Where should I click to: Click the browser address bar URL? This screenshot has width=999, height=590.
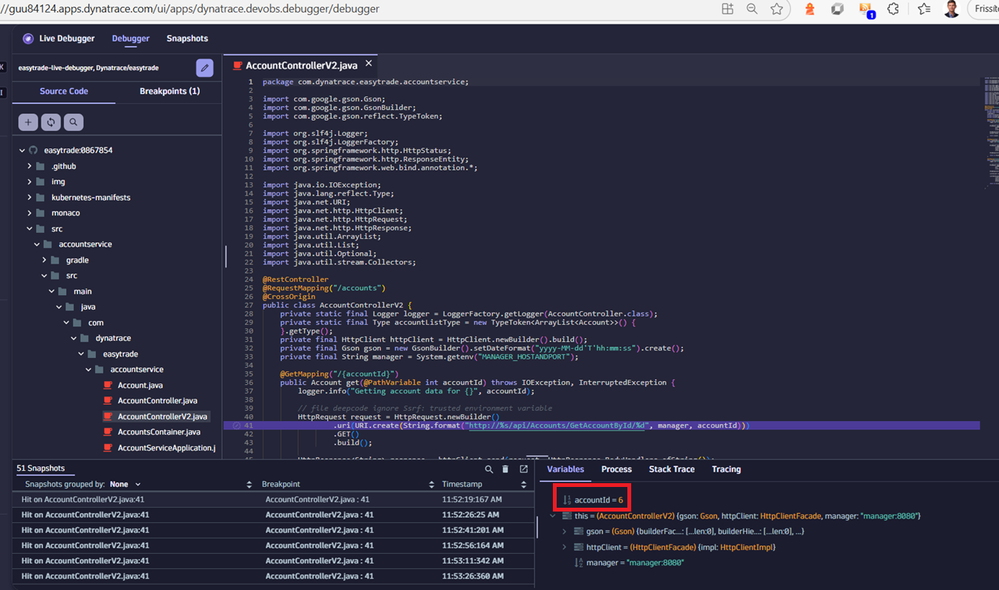191,9
